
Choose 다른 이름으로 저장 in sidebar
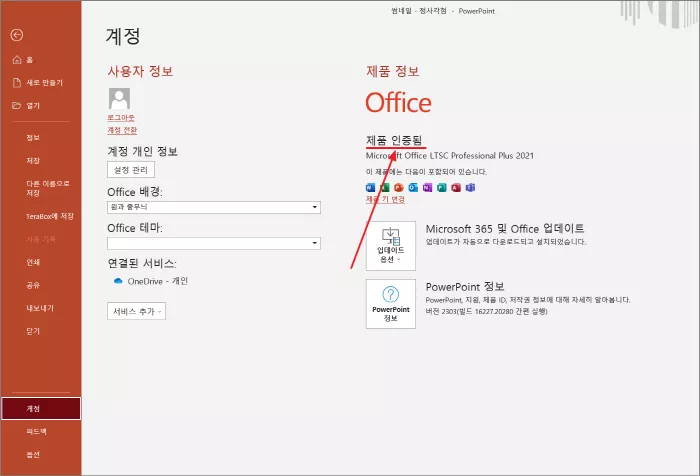pyautogui.click(x=48, y=188)
